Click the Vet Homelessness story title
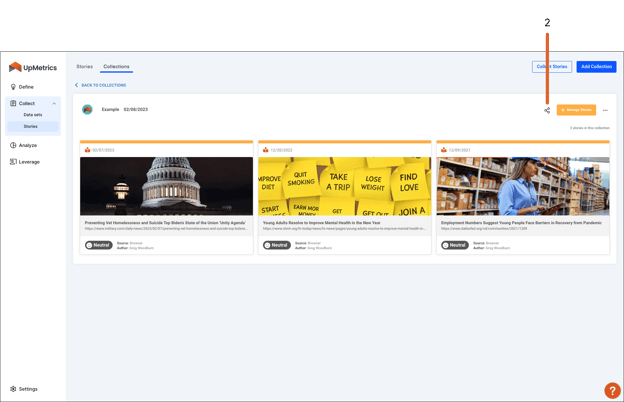Screen dimensions: 624x402 point(165,223)
